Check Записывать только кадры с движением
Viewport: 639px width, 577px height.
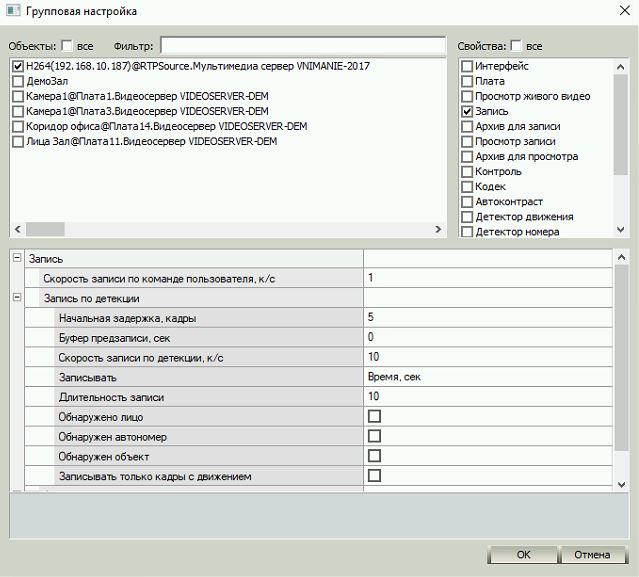[375, 476]
